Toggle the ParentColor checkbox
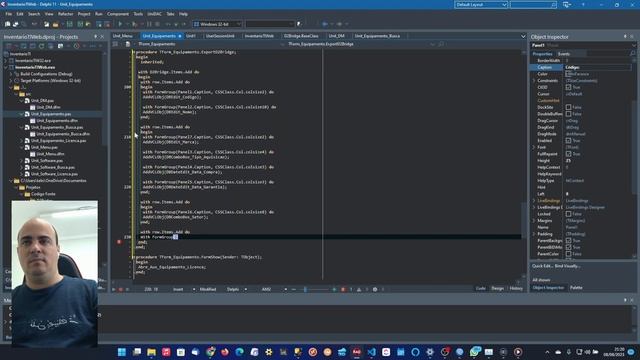Screen dimensions: 640x360 tap(568, 254)
